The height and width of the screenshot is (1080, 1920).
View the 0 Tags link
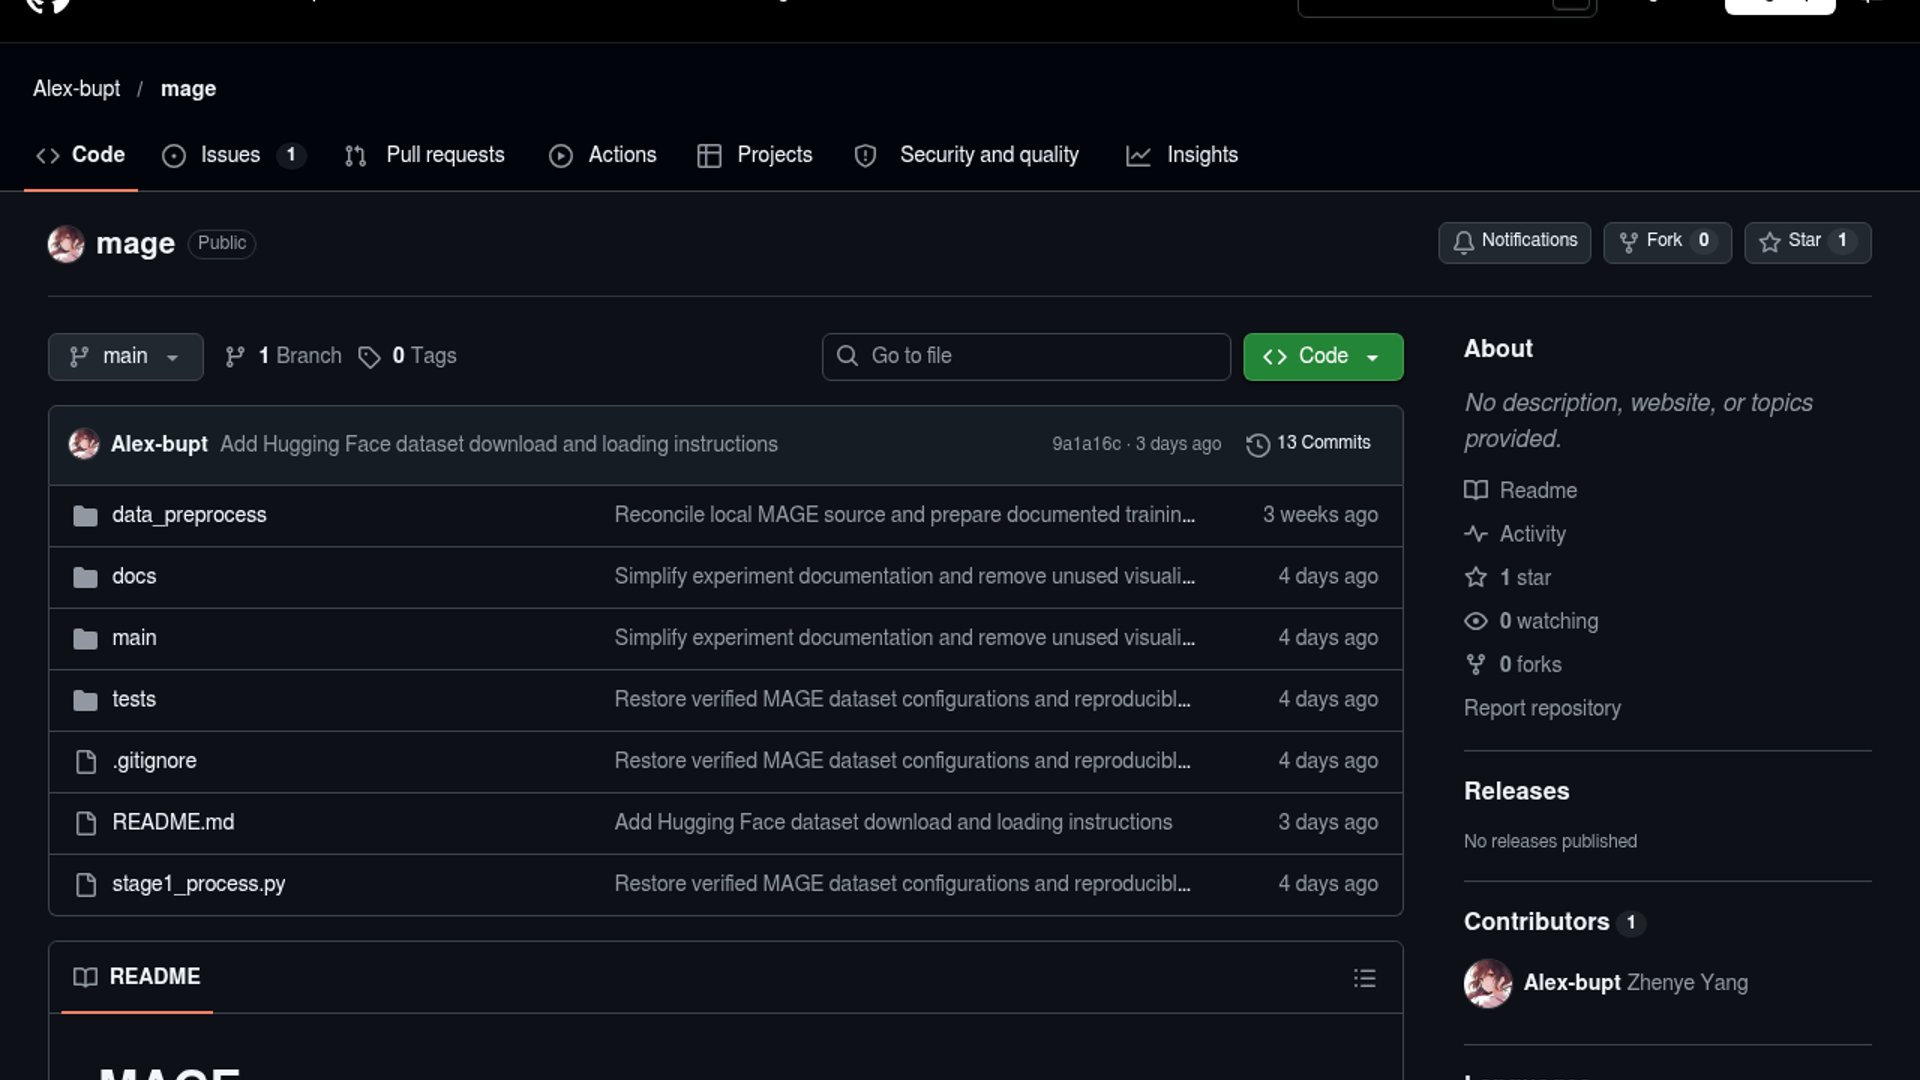coord(408,356)
